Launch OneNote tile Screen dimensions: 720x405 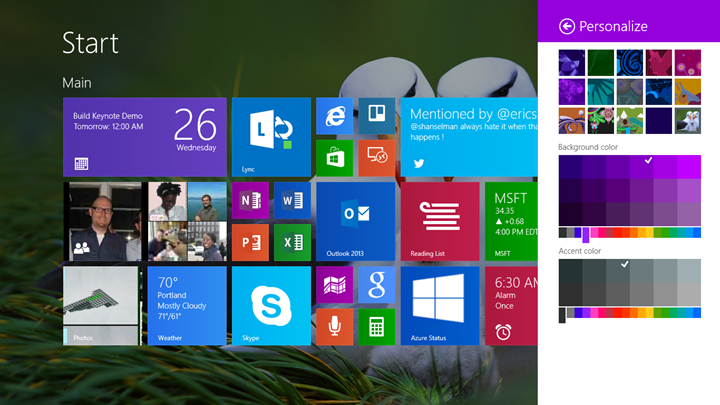click(250, 200)
